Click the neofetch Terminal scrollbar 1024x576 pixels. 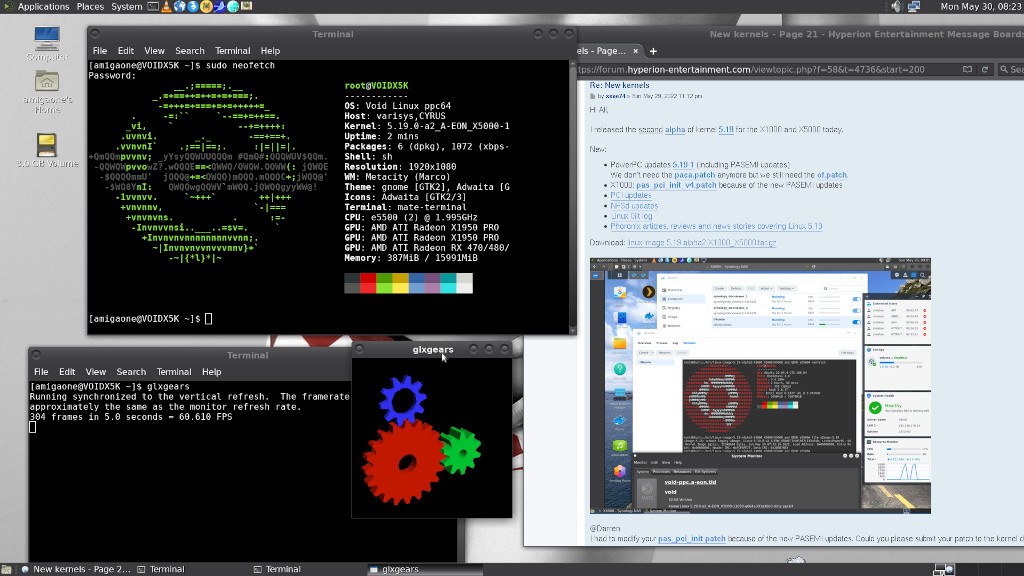point(573,197)
